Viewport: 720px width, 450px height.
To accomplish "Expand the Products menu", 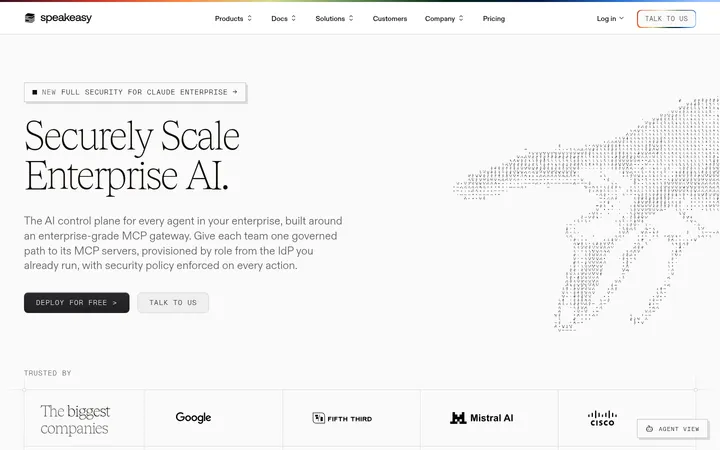I will [233, 19].
